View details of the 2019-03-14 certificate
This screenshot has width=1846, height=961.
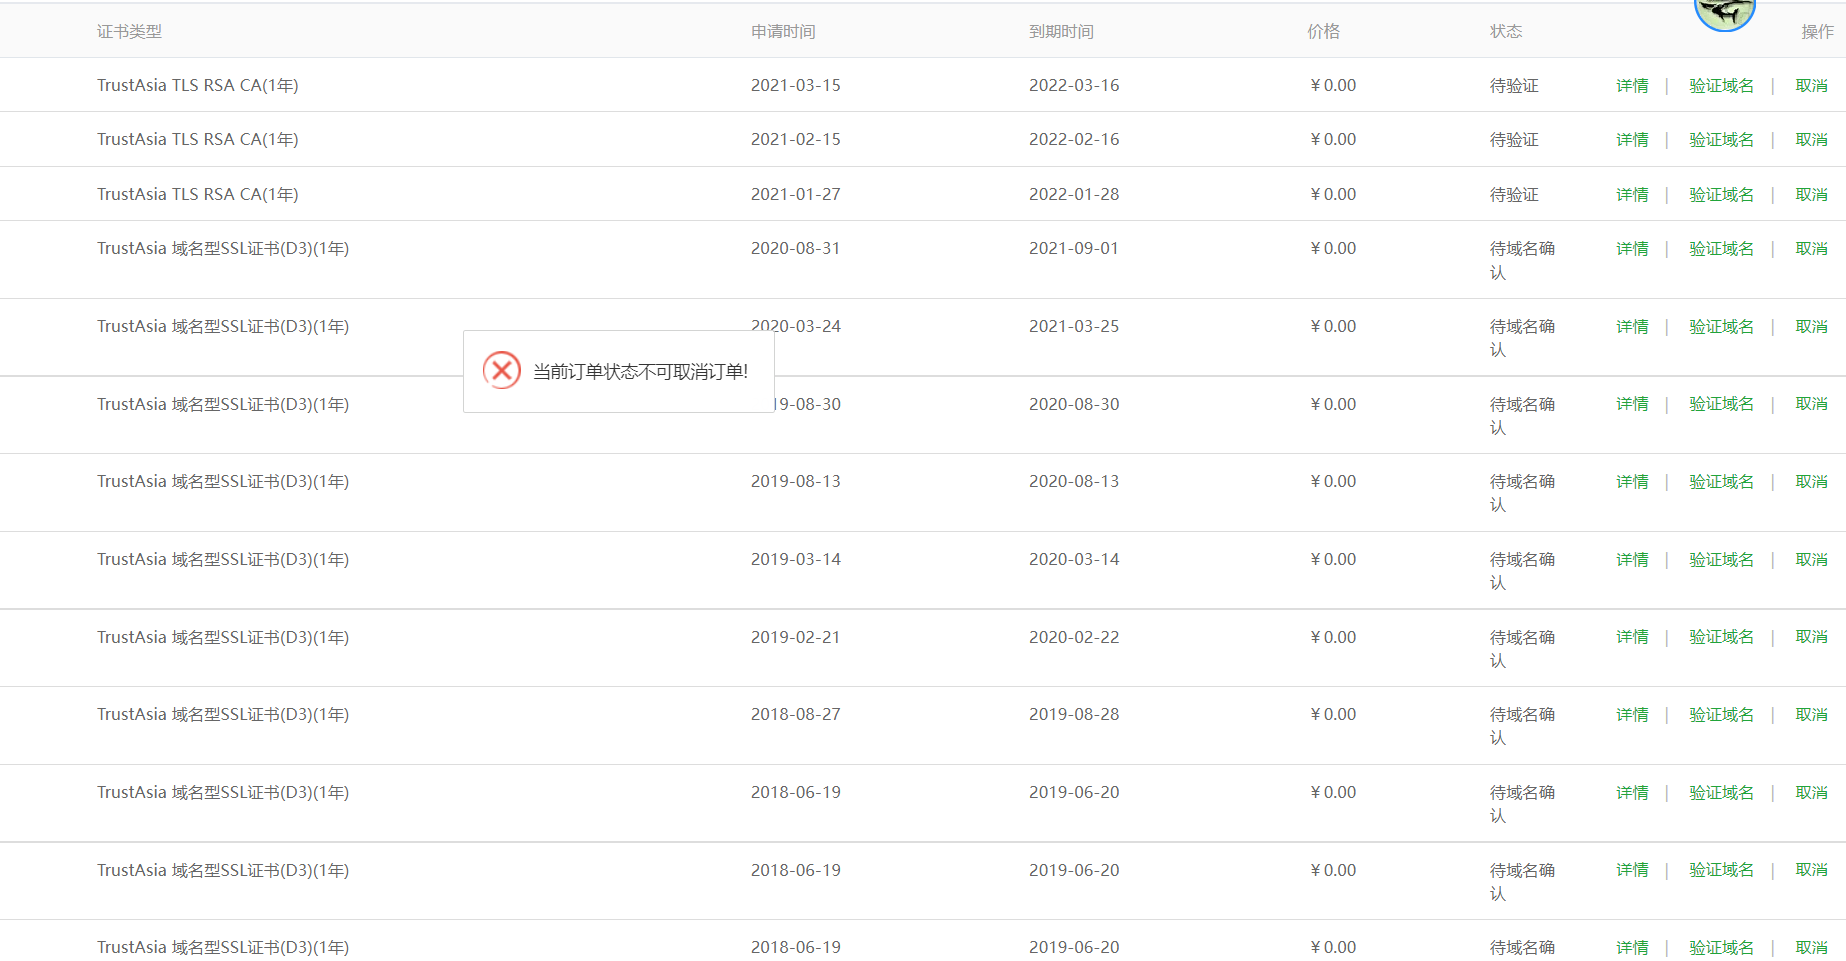click(1632, 560)
